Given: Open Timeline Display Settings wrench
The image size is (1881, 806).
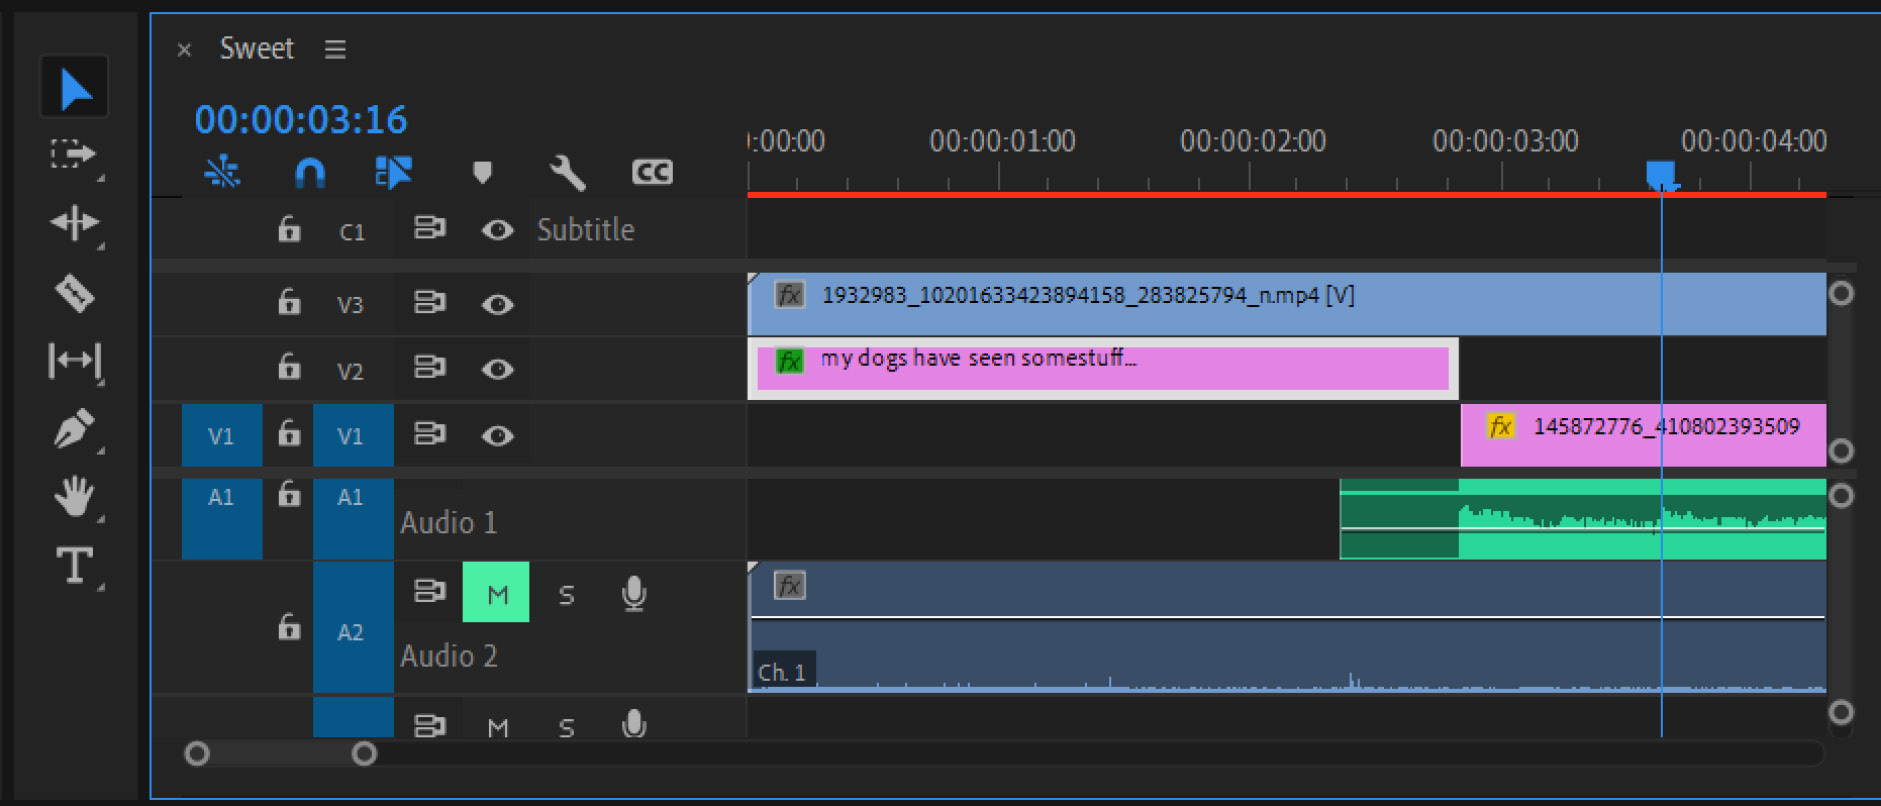Looking at the screenshot, I should click(x=567, y=173).
